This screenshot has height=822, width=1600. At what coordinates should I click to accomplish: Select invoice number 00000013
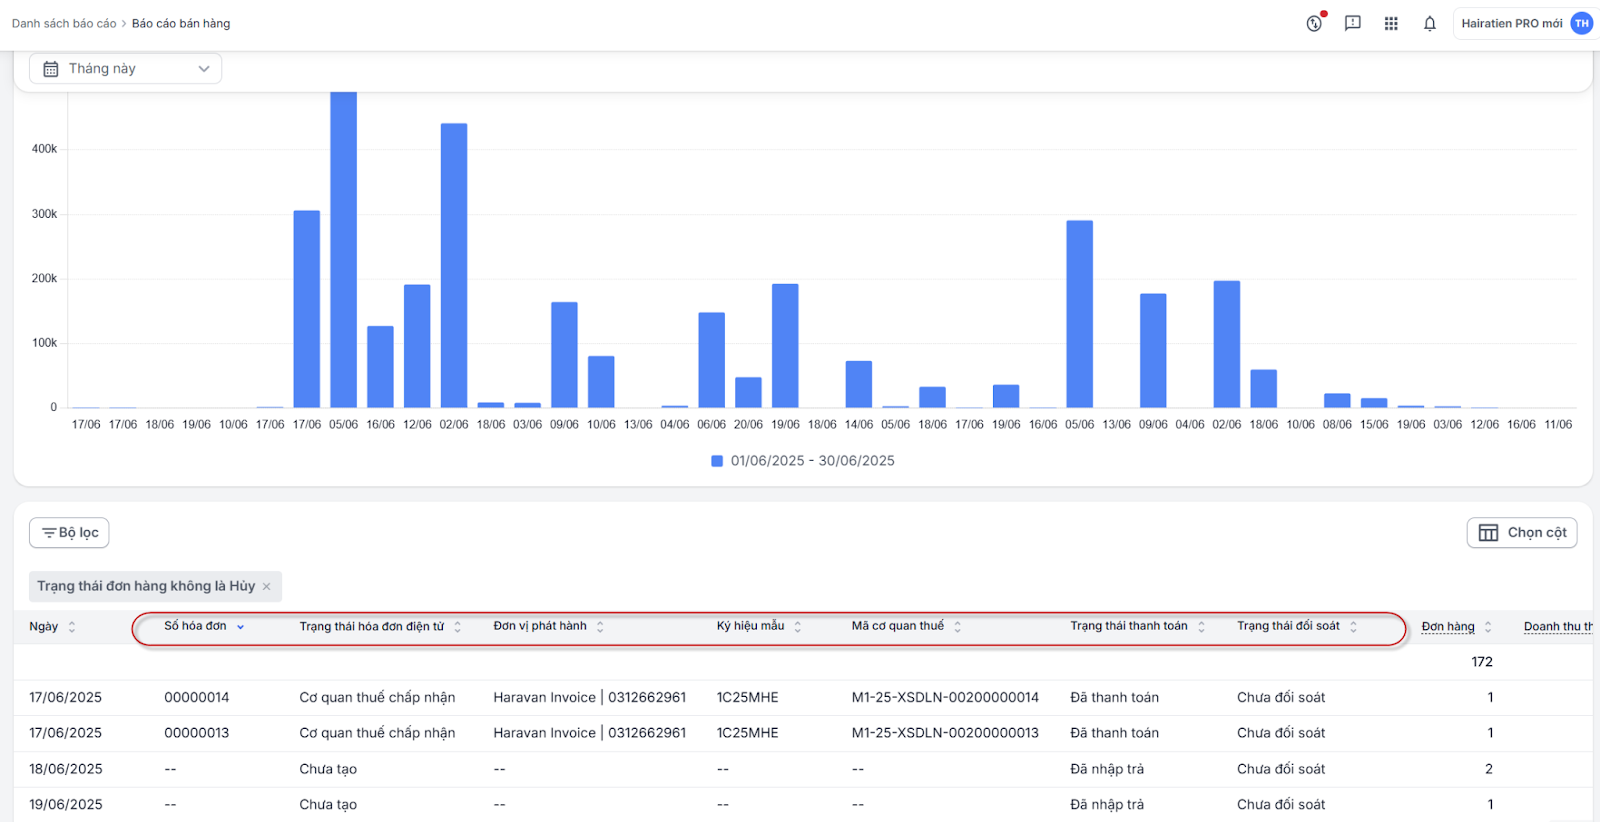click(x=197, y=733)
